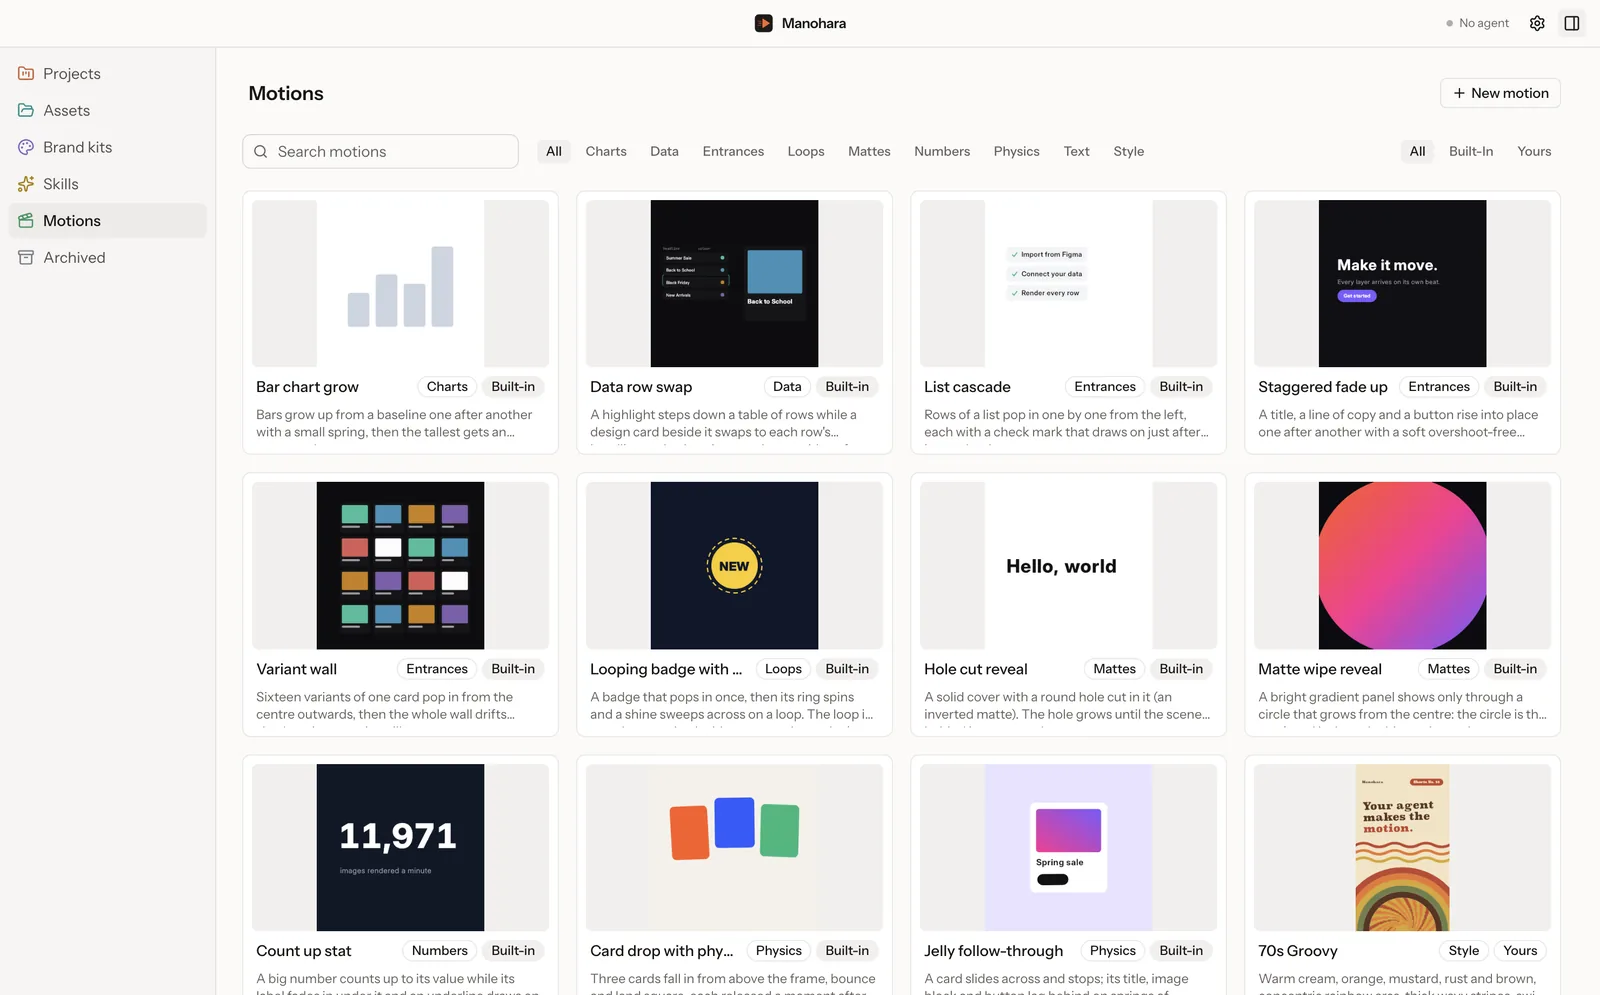The width and height of the screenshot is (1600, 995).
Task: Filter motions by Text
Action: click(1077, 152)
